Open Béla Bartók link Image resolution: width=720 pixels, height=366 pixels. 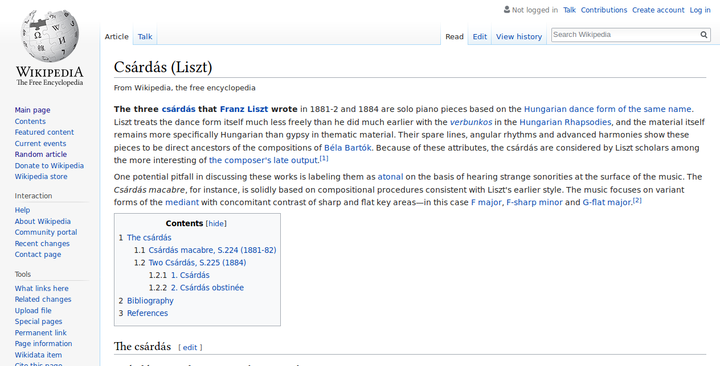coord(348,148)
